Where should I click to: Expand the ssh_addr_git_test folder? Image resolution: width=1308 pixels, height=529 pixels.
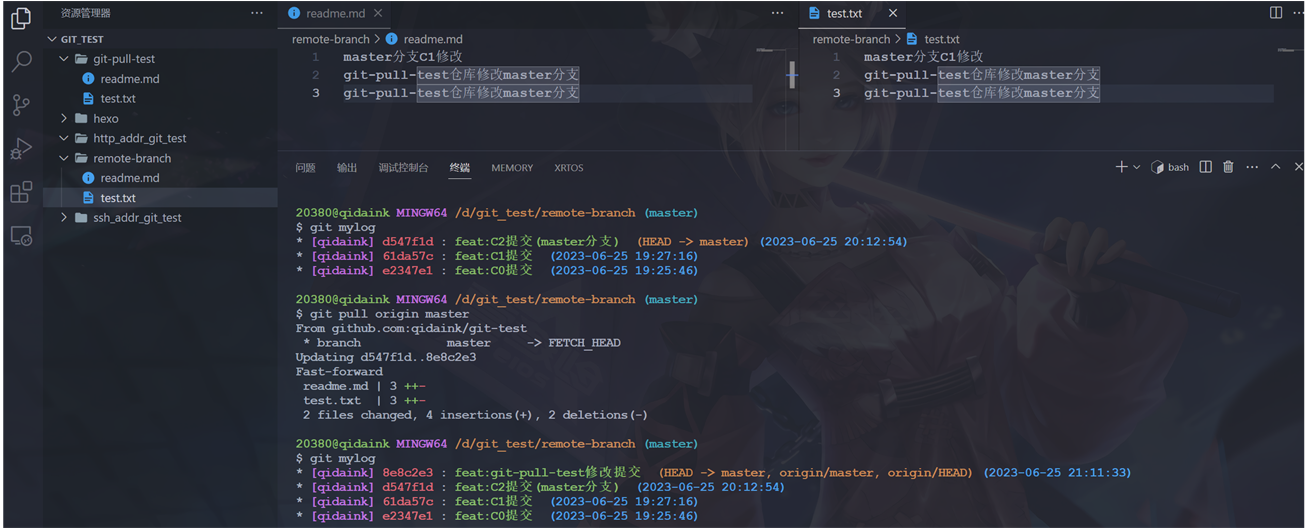coord(137,217)
